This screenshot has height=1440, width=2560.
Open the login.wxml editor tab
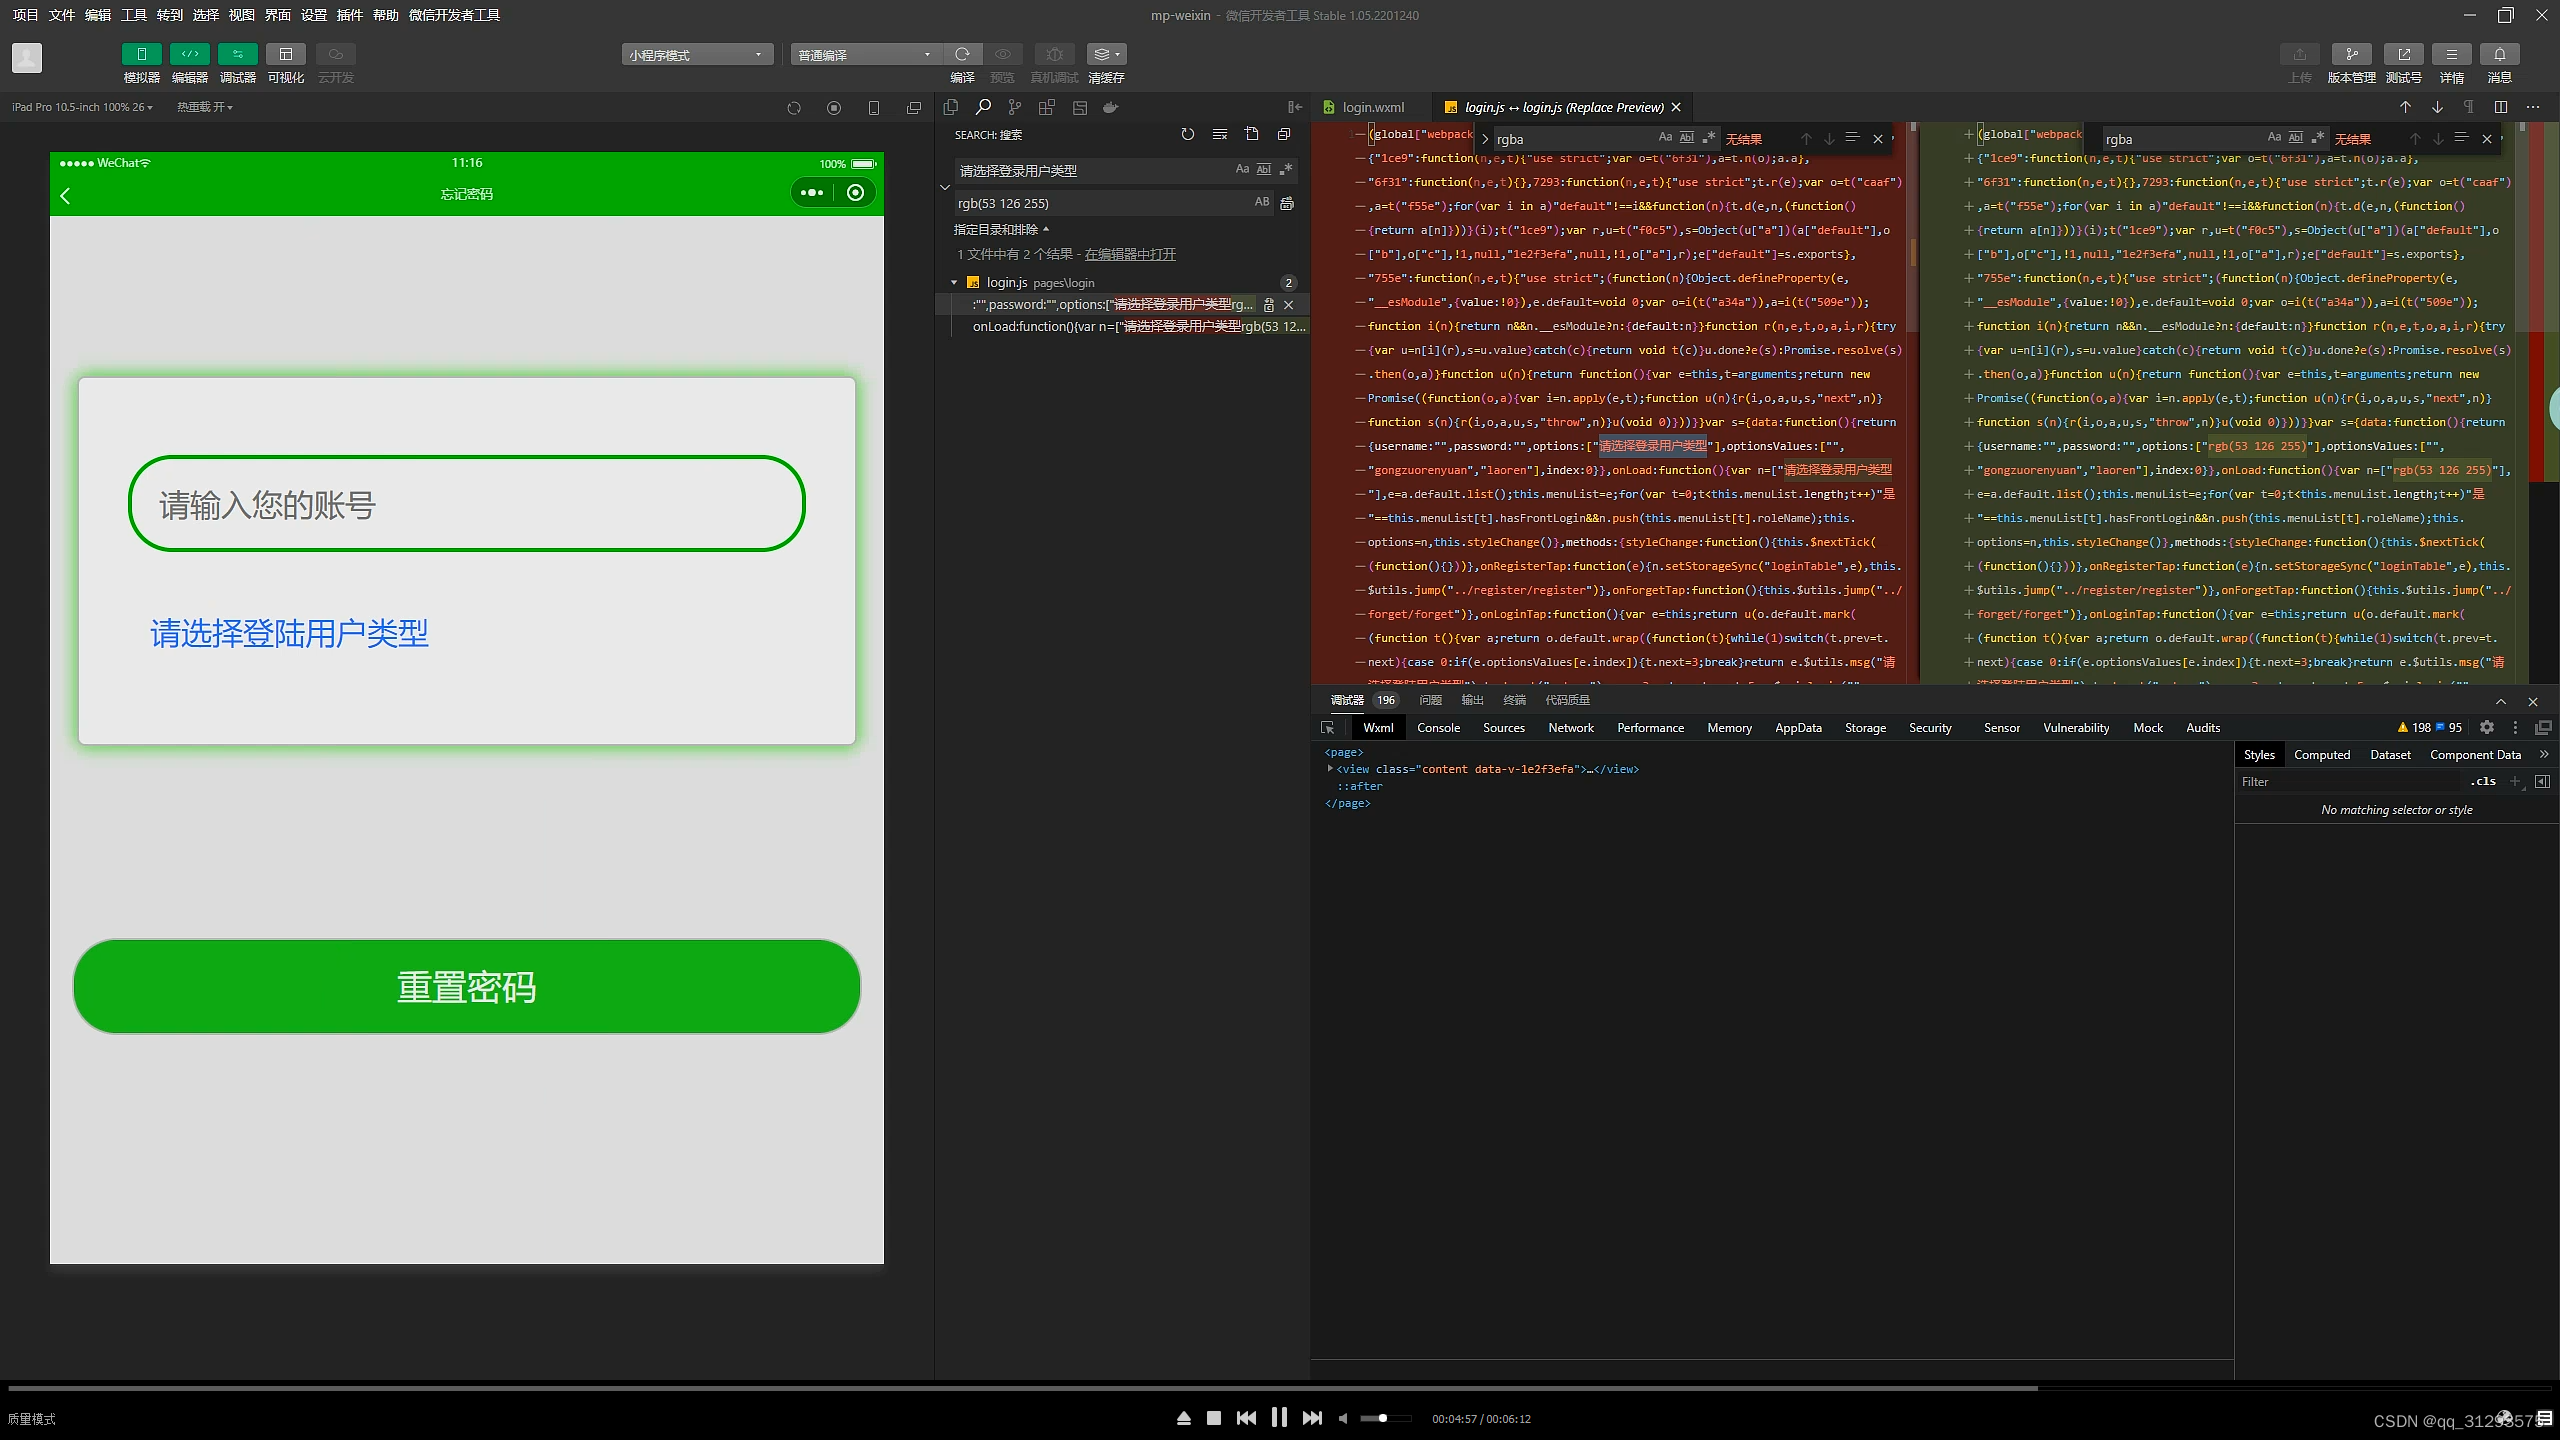[x=1372, y=107]
